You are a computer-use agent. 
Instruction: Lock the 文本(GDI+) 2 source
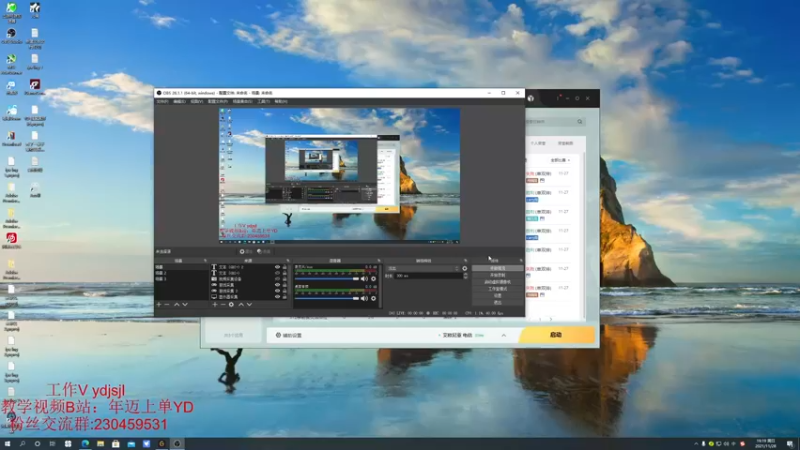pos(285,267)
